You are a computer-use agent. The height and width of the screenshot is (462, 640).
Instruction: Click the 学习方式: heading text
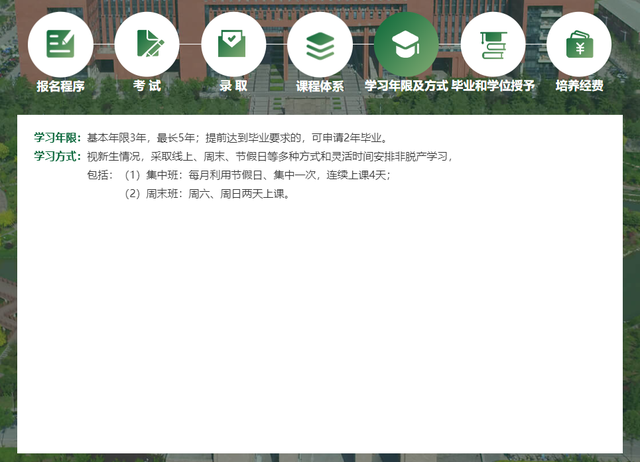[58, 156]
